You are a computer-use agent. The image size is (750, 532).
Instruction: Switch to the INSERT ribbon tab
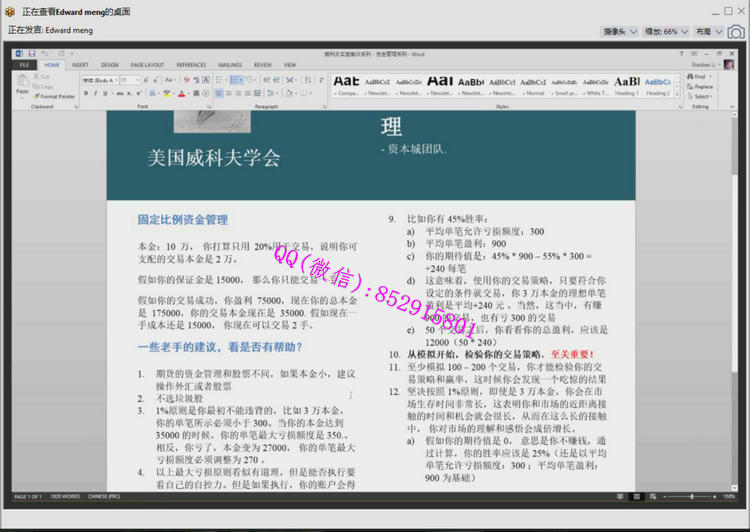click(80, 65)
